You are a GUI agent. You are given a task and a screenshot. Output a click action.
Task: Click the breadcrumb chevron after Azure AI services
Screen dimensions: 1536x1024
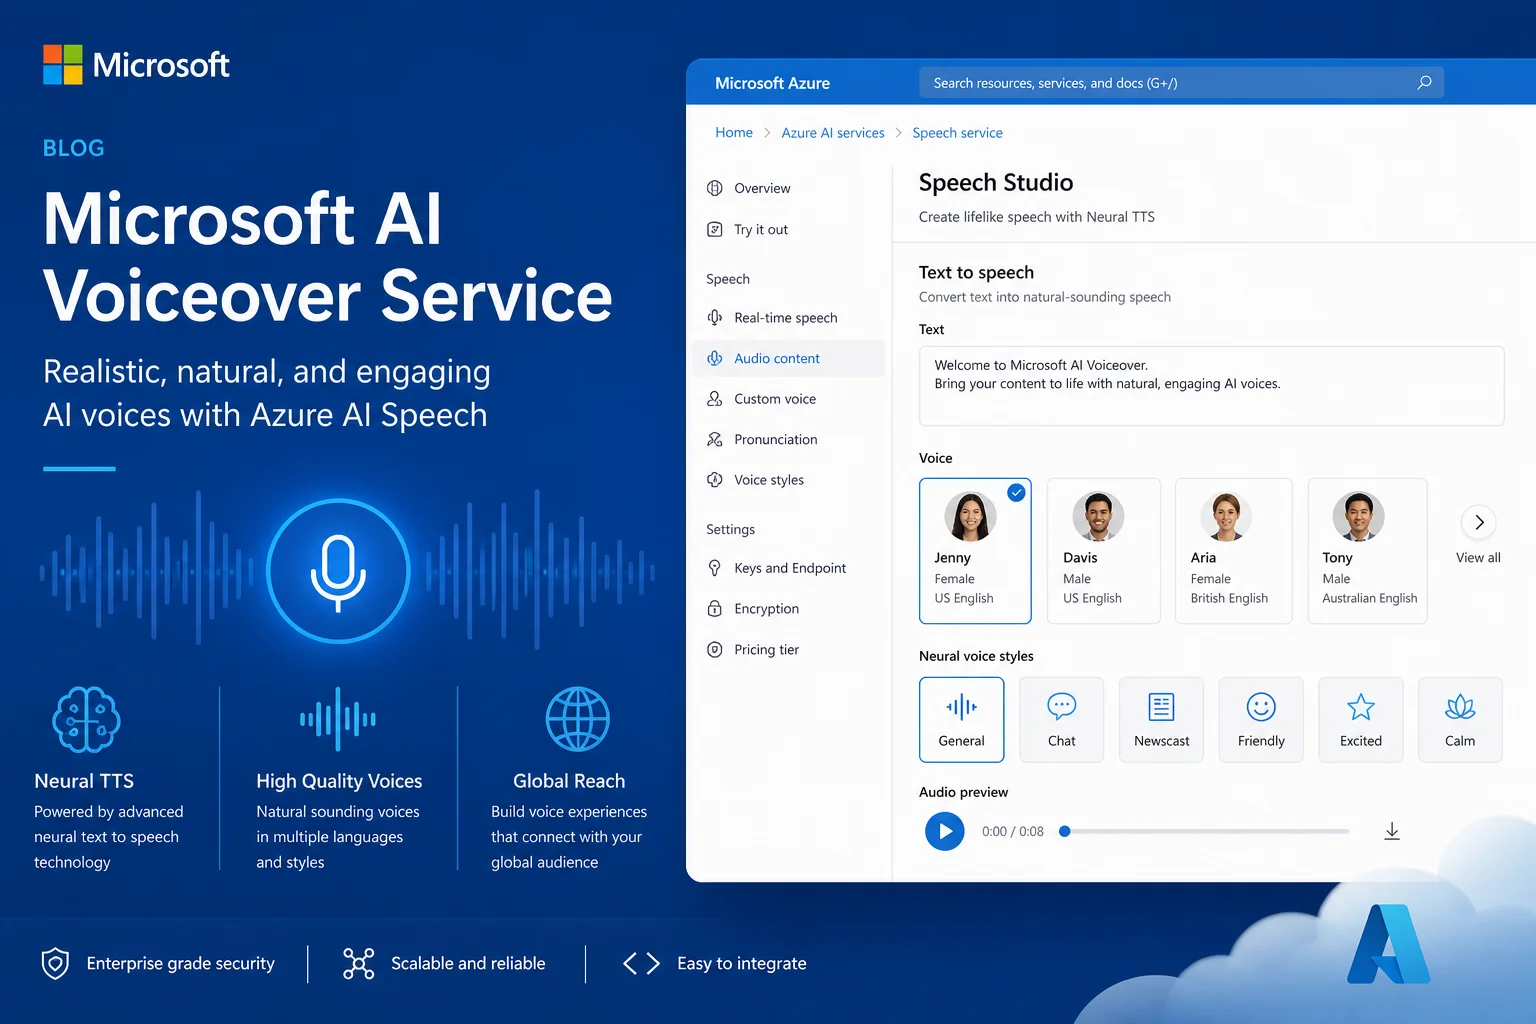click(899, 133)
